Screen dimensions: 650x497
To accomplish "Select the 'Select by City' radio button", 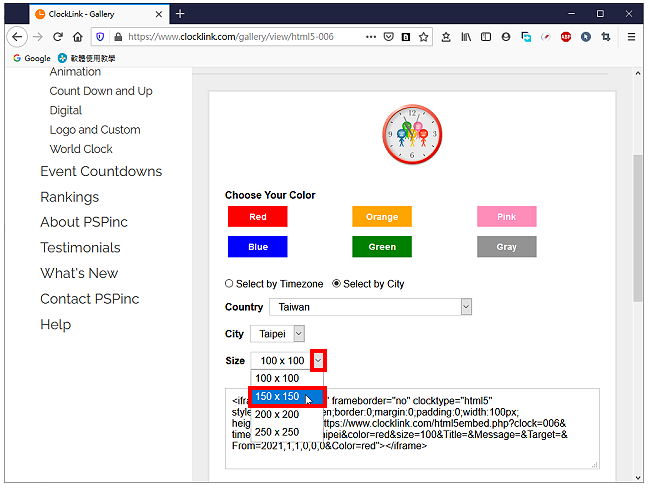I will [337, 284].
